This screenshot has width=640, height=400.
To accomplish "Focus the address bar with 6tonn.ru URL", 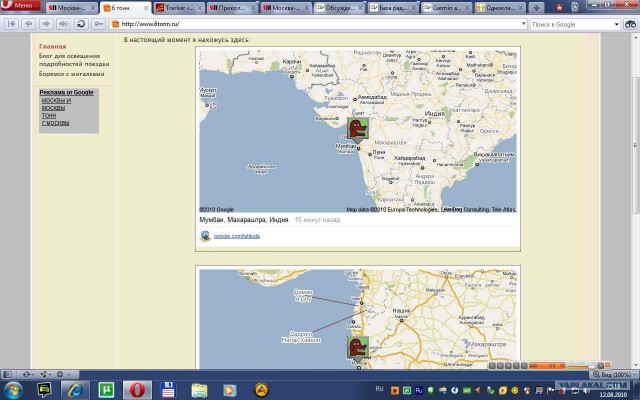I will coord(318,24).
